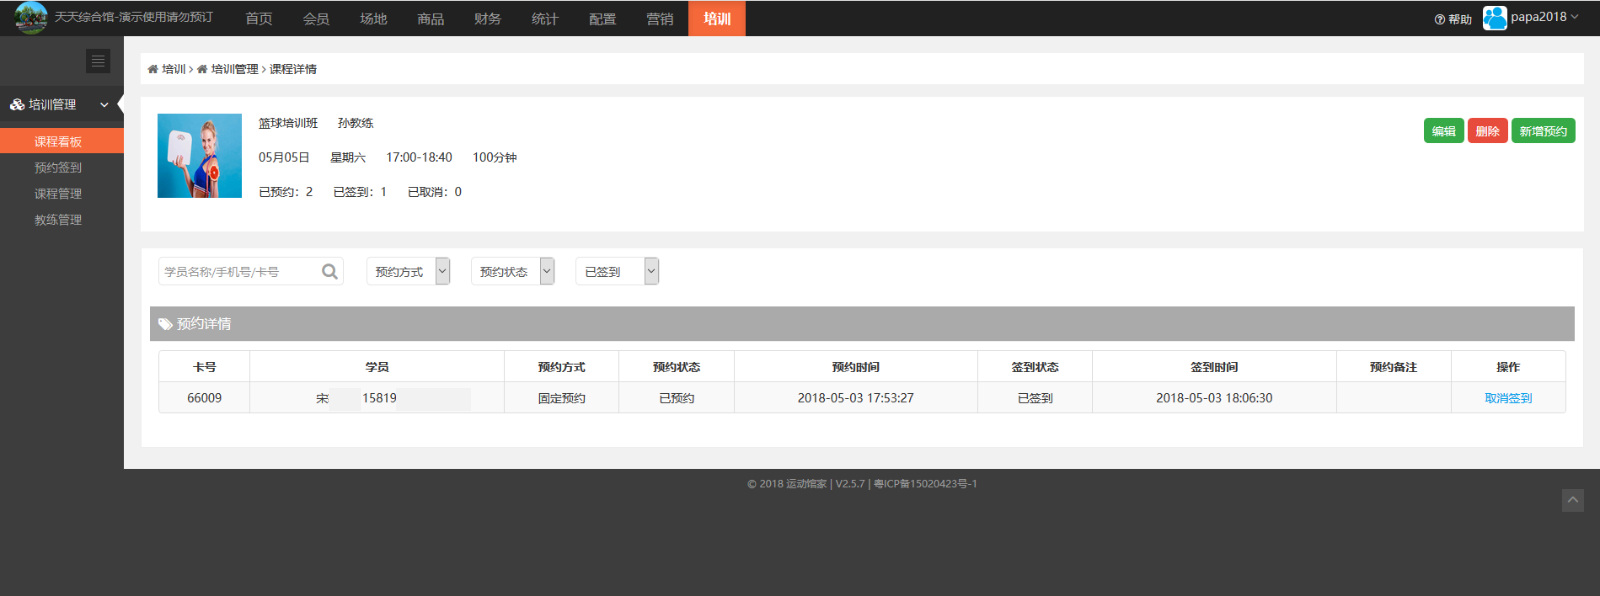The height and width of the screenshot is (596, 1600).
Task: Open the 预约方式 dropdown
Action: click(x=408, y=271)
